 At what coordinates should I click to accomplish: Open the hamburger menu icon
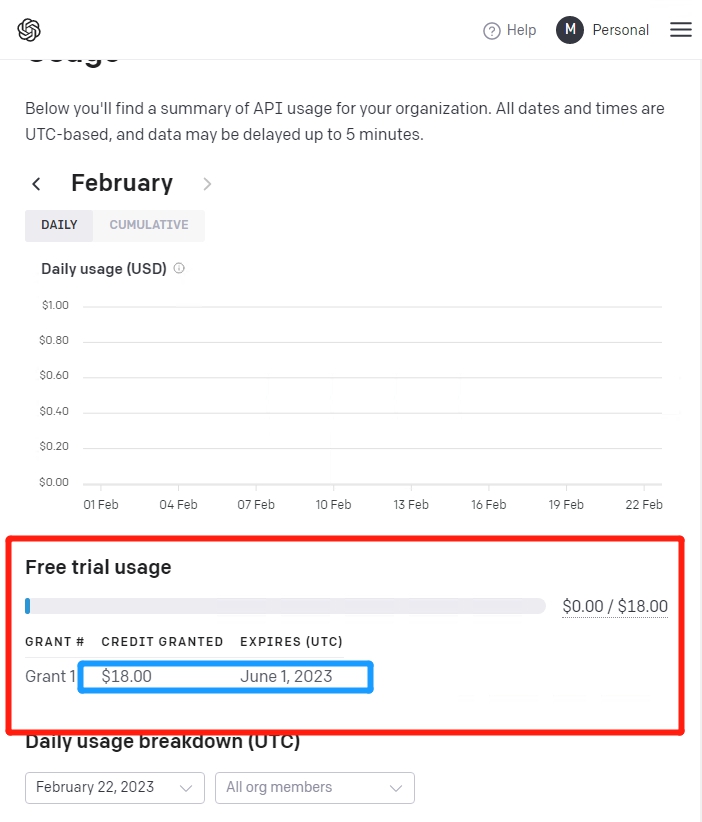pyautogui.click(x=681, y=29)
